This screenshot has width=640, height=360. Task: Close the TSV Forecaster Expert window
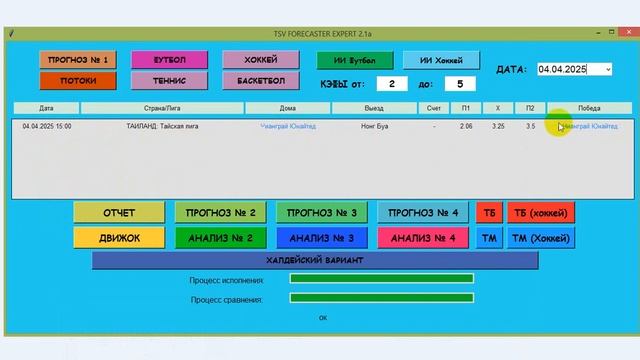[629, 32]
